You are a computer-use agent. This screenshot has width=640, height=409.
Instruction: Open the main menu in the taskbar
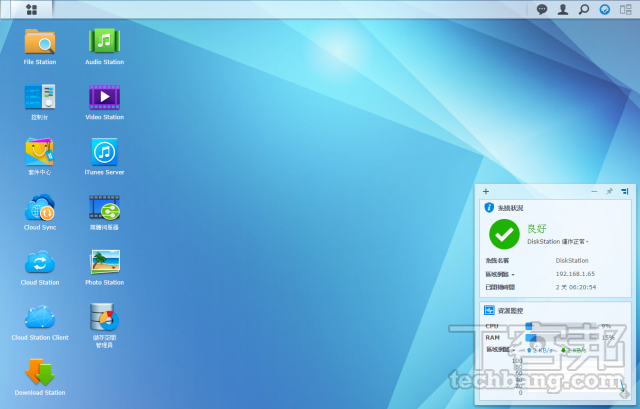(x=32, y=9)
